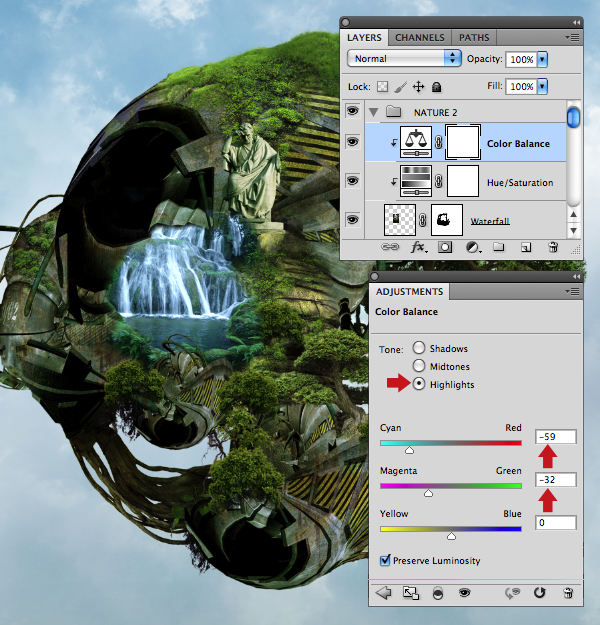Switch to LAYERS tab
The height and width of the screenshot is (625, 600).
[x=364, y=37]
